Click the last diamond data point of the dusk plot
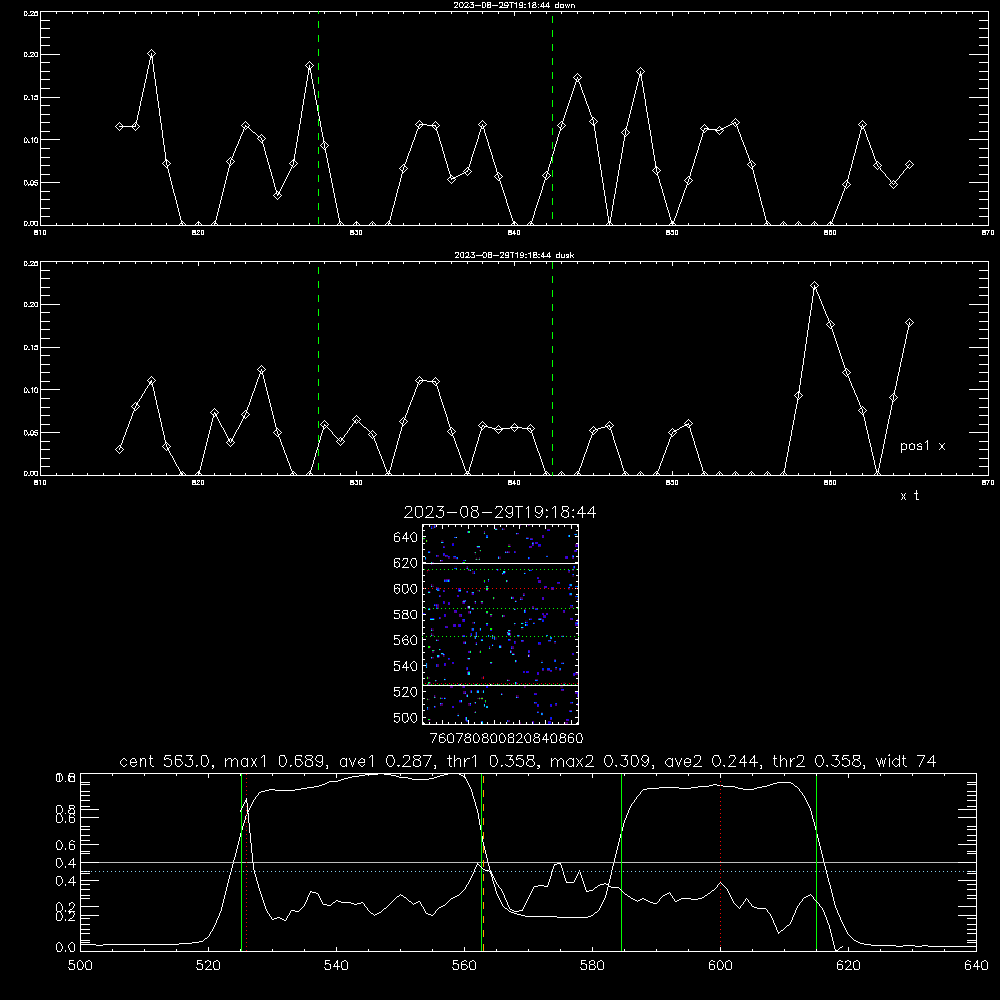 tap(909, 323)
